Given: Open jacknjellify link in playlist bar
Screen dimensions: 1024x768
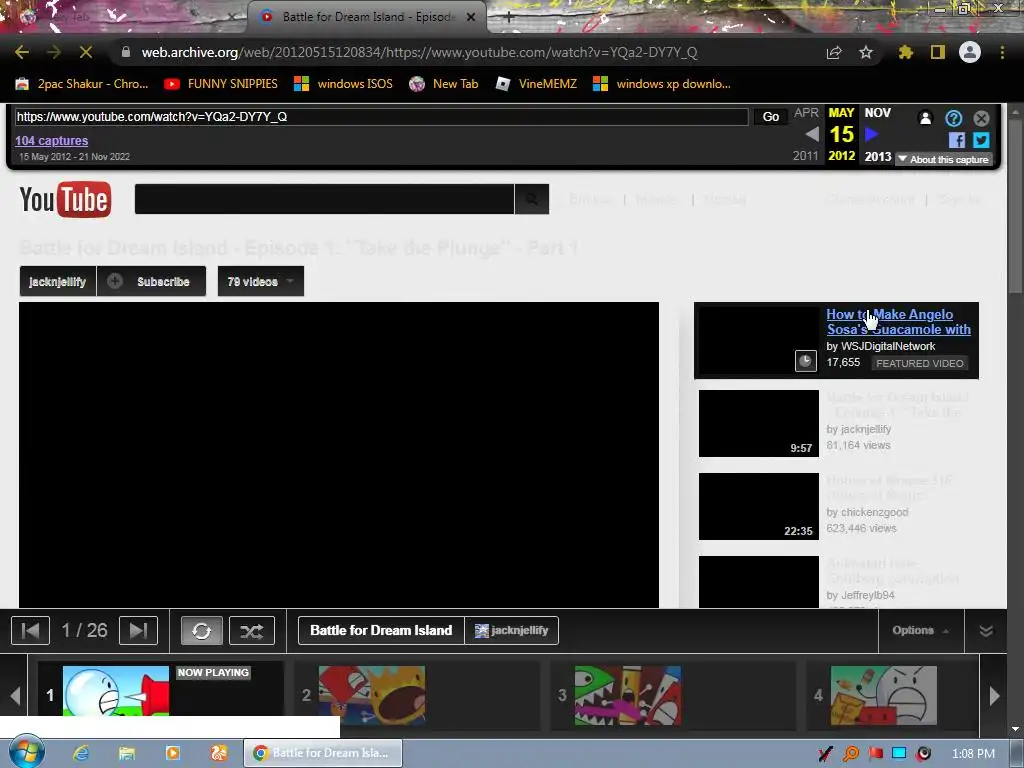Looking at the screenshot, I should [x=511, y=631].
